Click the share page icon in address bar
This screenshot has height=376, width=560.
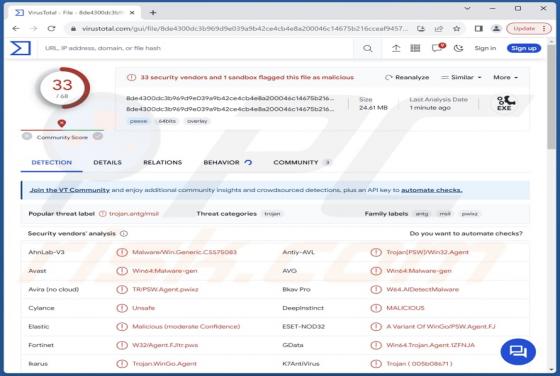[439, 29]
